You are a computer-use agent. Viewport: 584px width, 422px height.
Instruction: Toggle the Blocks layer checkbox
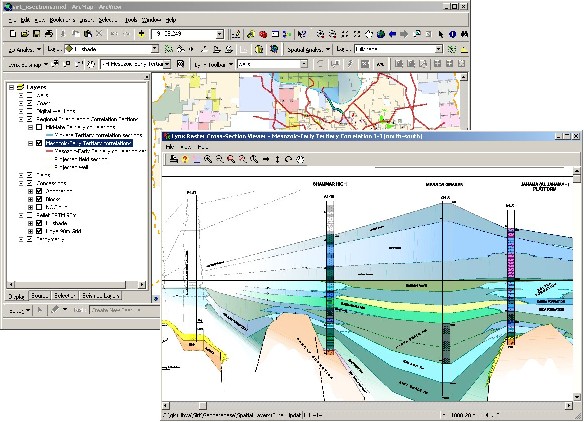[x=39, y=199]
